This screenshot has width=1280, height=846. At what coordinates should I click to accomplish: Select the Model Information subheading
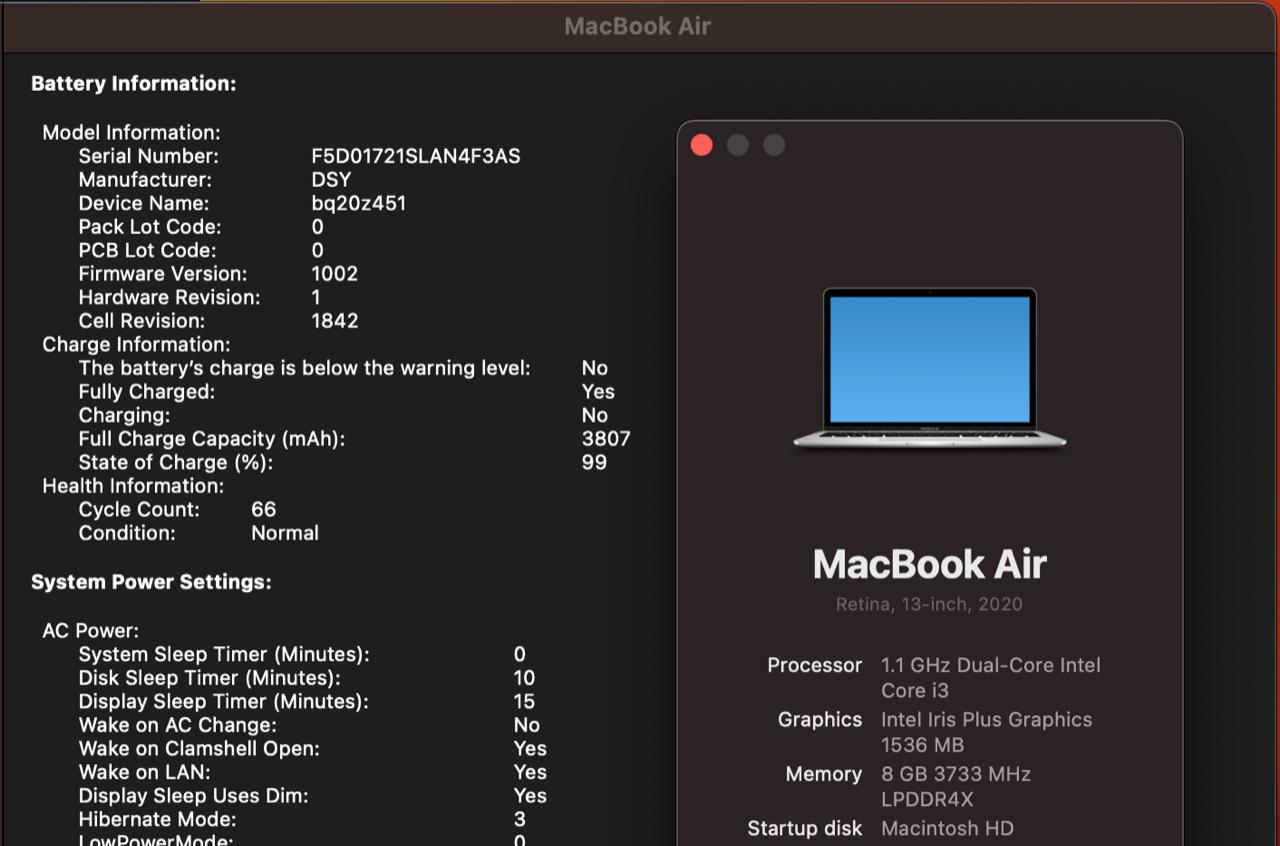(x=131, y=133)
